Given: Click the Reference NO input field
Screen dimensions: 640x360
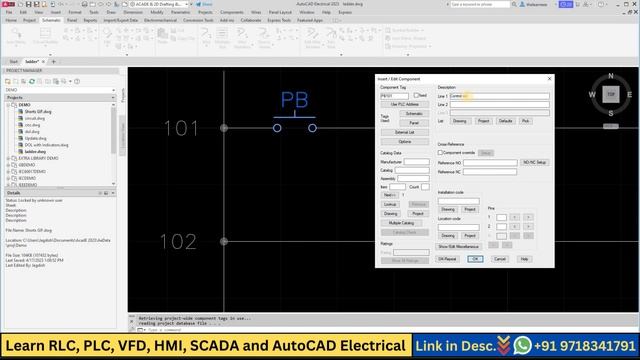Looking at the screenshot, I should coord(490,163).
